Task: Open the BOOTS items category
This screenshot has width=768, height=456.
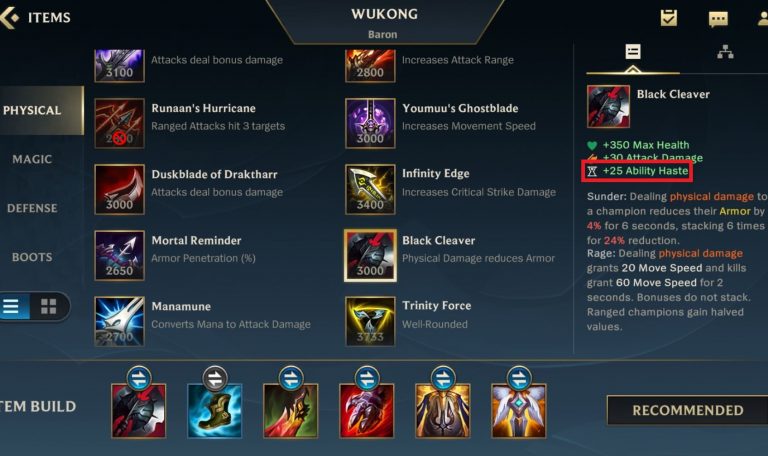Action: (x=32, y=257)
